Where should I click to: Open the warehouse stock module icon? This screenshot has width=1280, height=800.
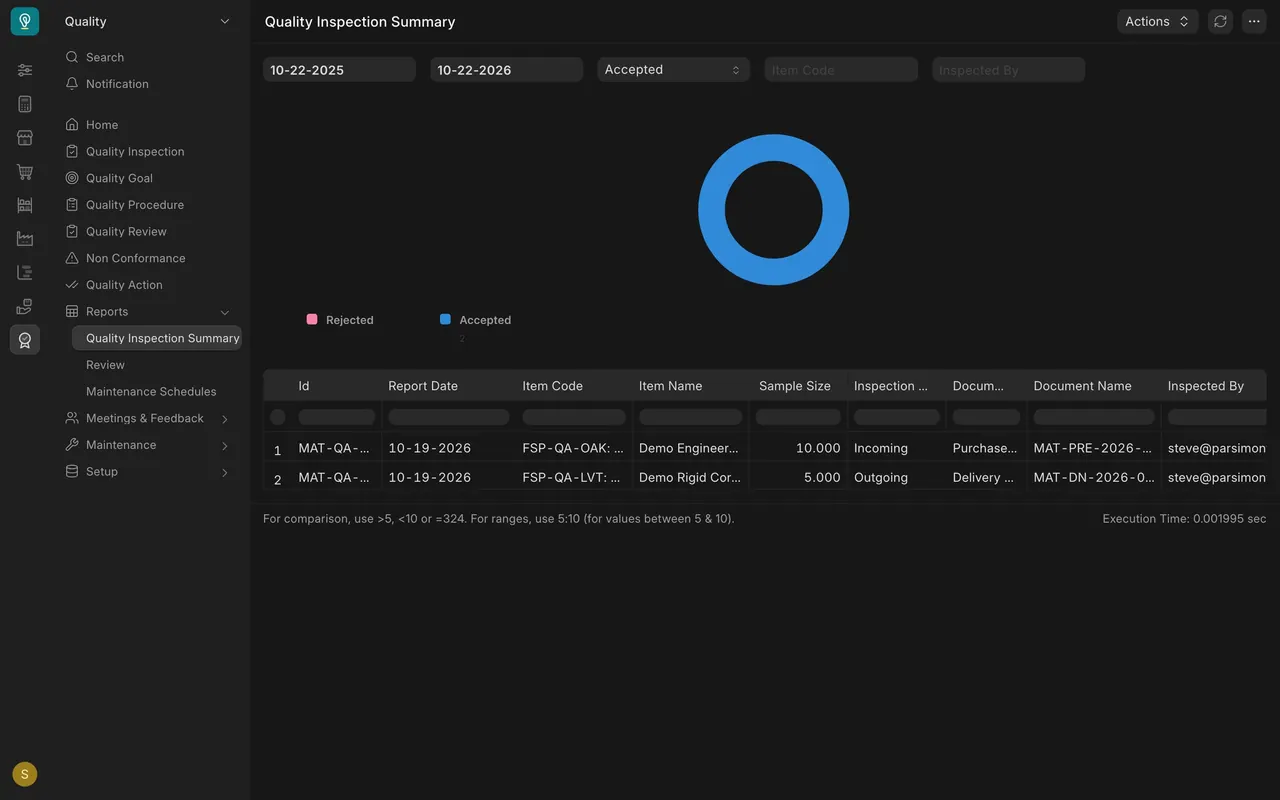25,205
